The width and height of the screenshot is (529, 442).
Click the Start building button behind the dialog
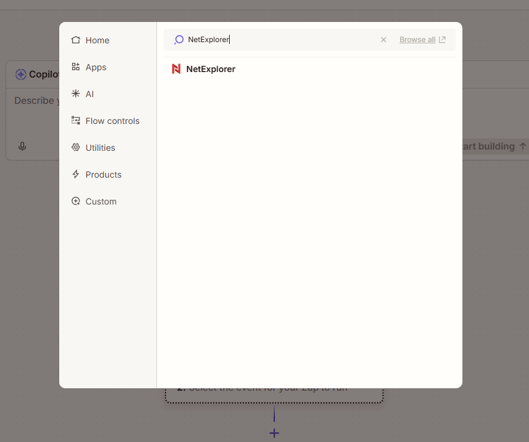[495, 146]
